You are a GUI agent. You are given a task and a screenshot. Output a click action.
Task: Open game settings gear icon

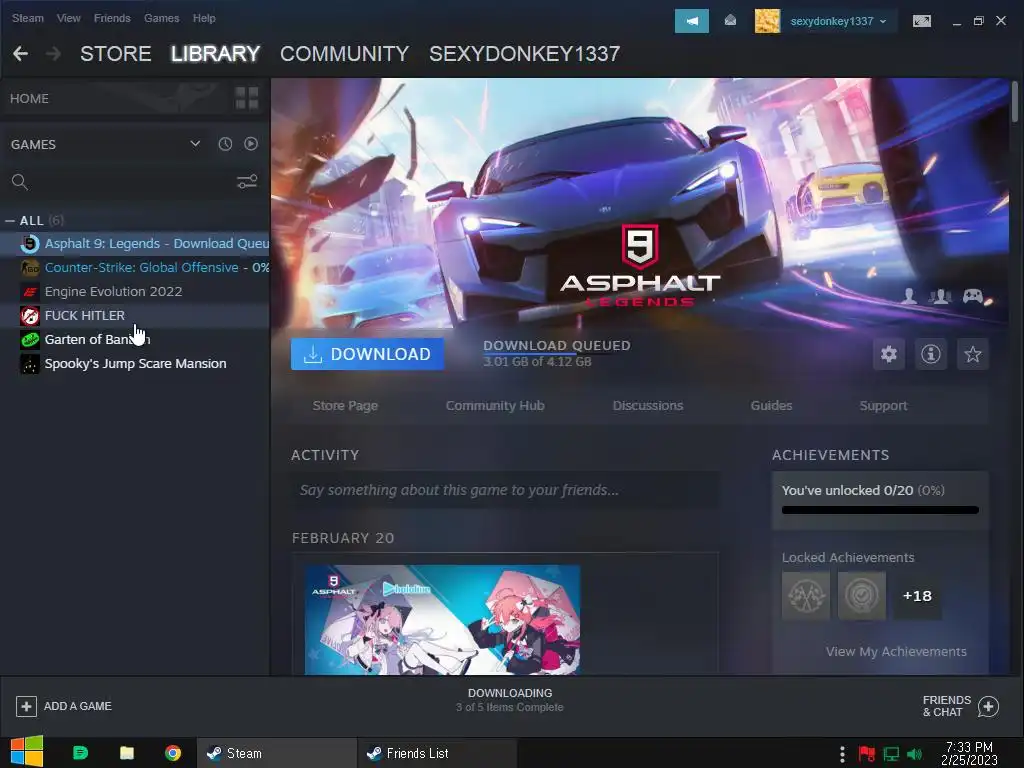tap(889, 354)
